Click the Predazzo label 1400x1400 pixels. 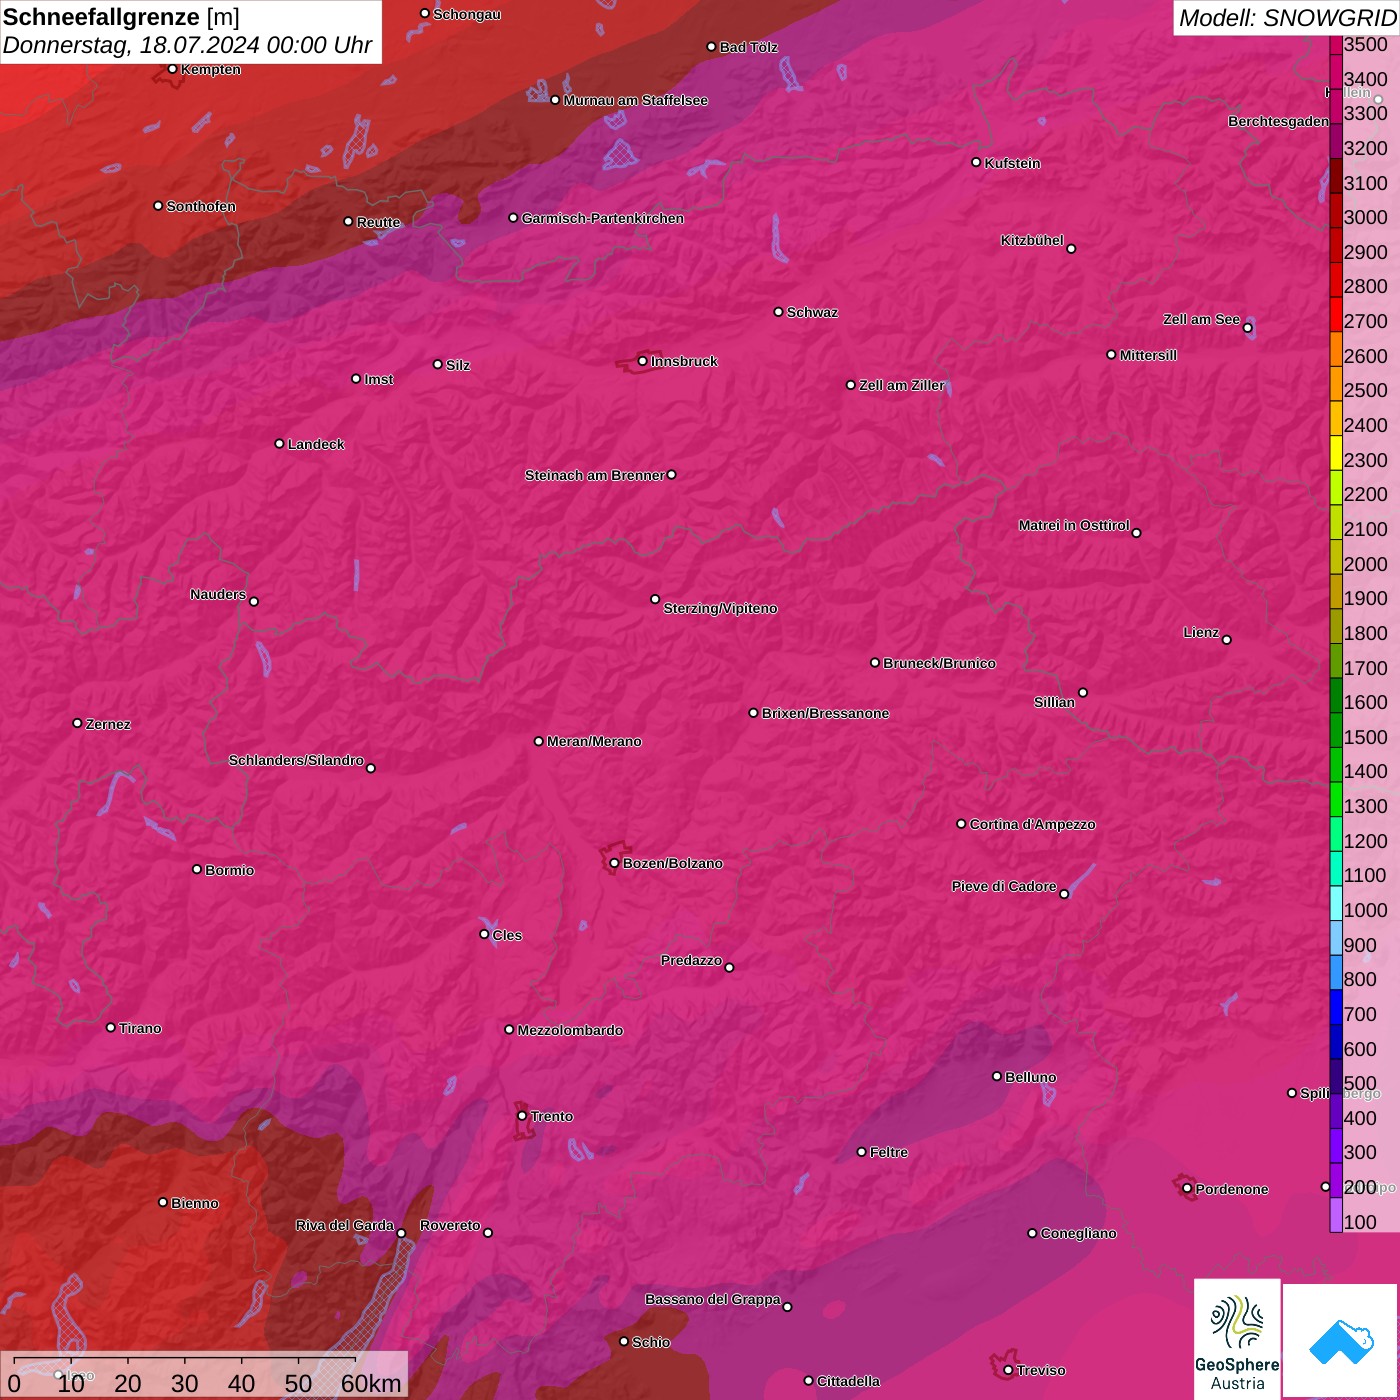tap(691, 960)
